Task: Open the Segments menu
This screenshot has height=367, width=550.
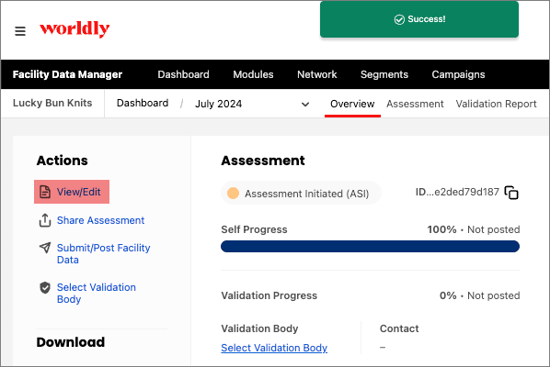Action: (x=384, y=74)
